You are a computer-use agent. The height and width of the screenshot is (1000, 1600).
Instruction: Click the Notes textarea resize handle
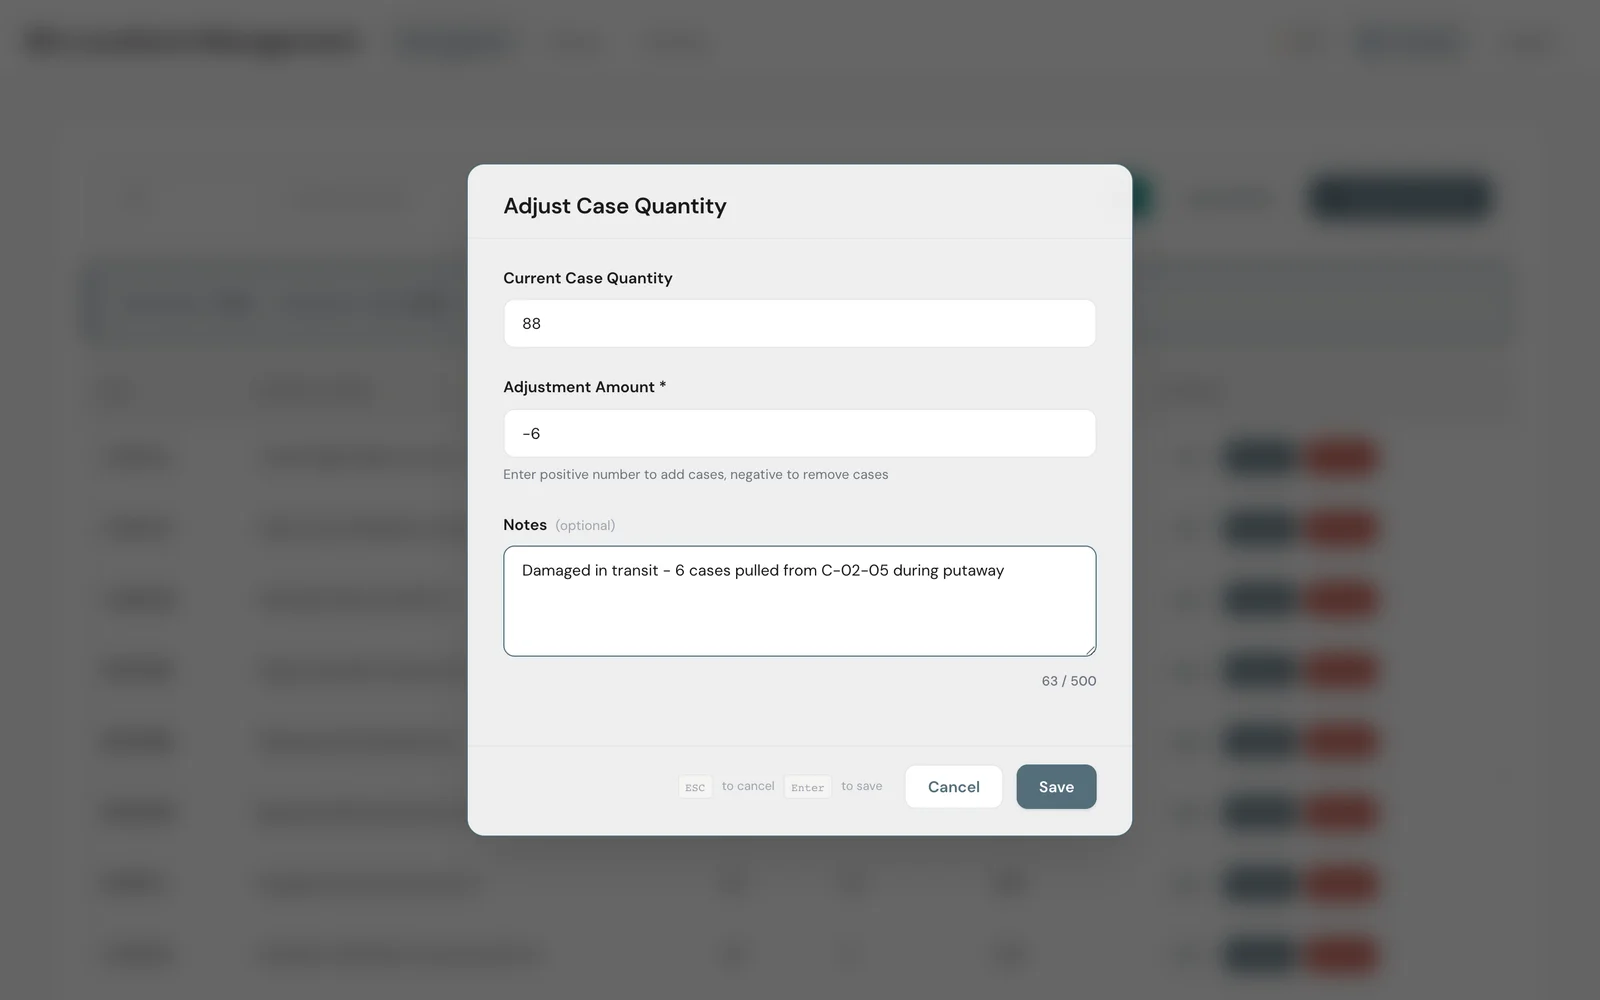(x=1089, y=649)
